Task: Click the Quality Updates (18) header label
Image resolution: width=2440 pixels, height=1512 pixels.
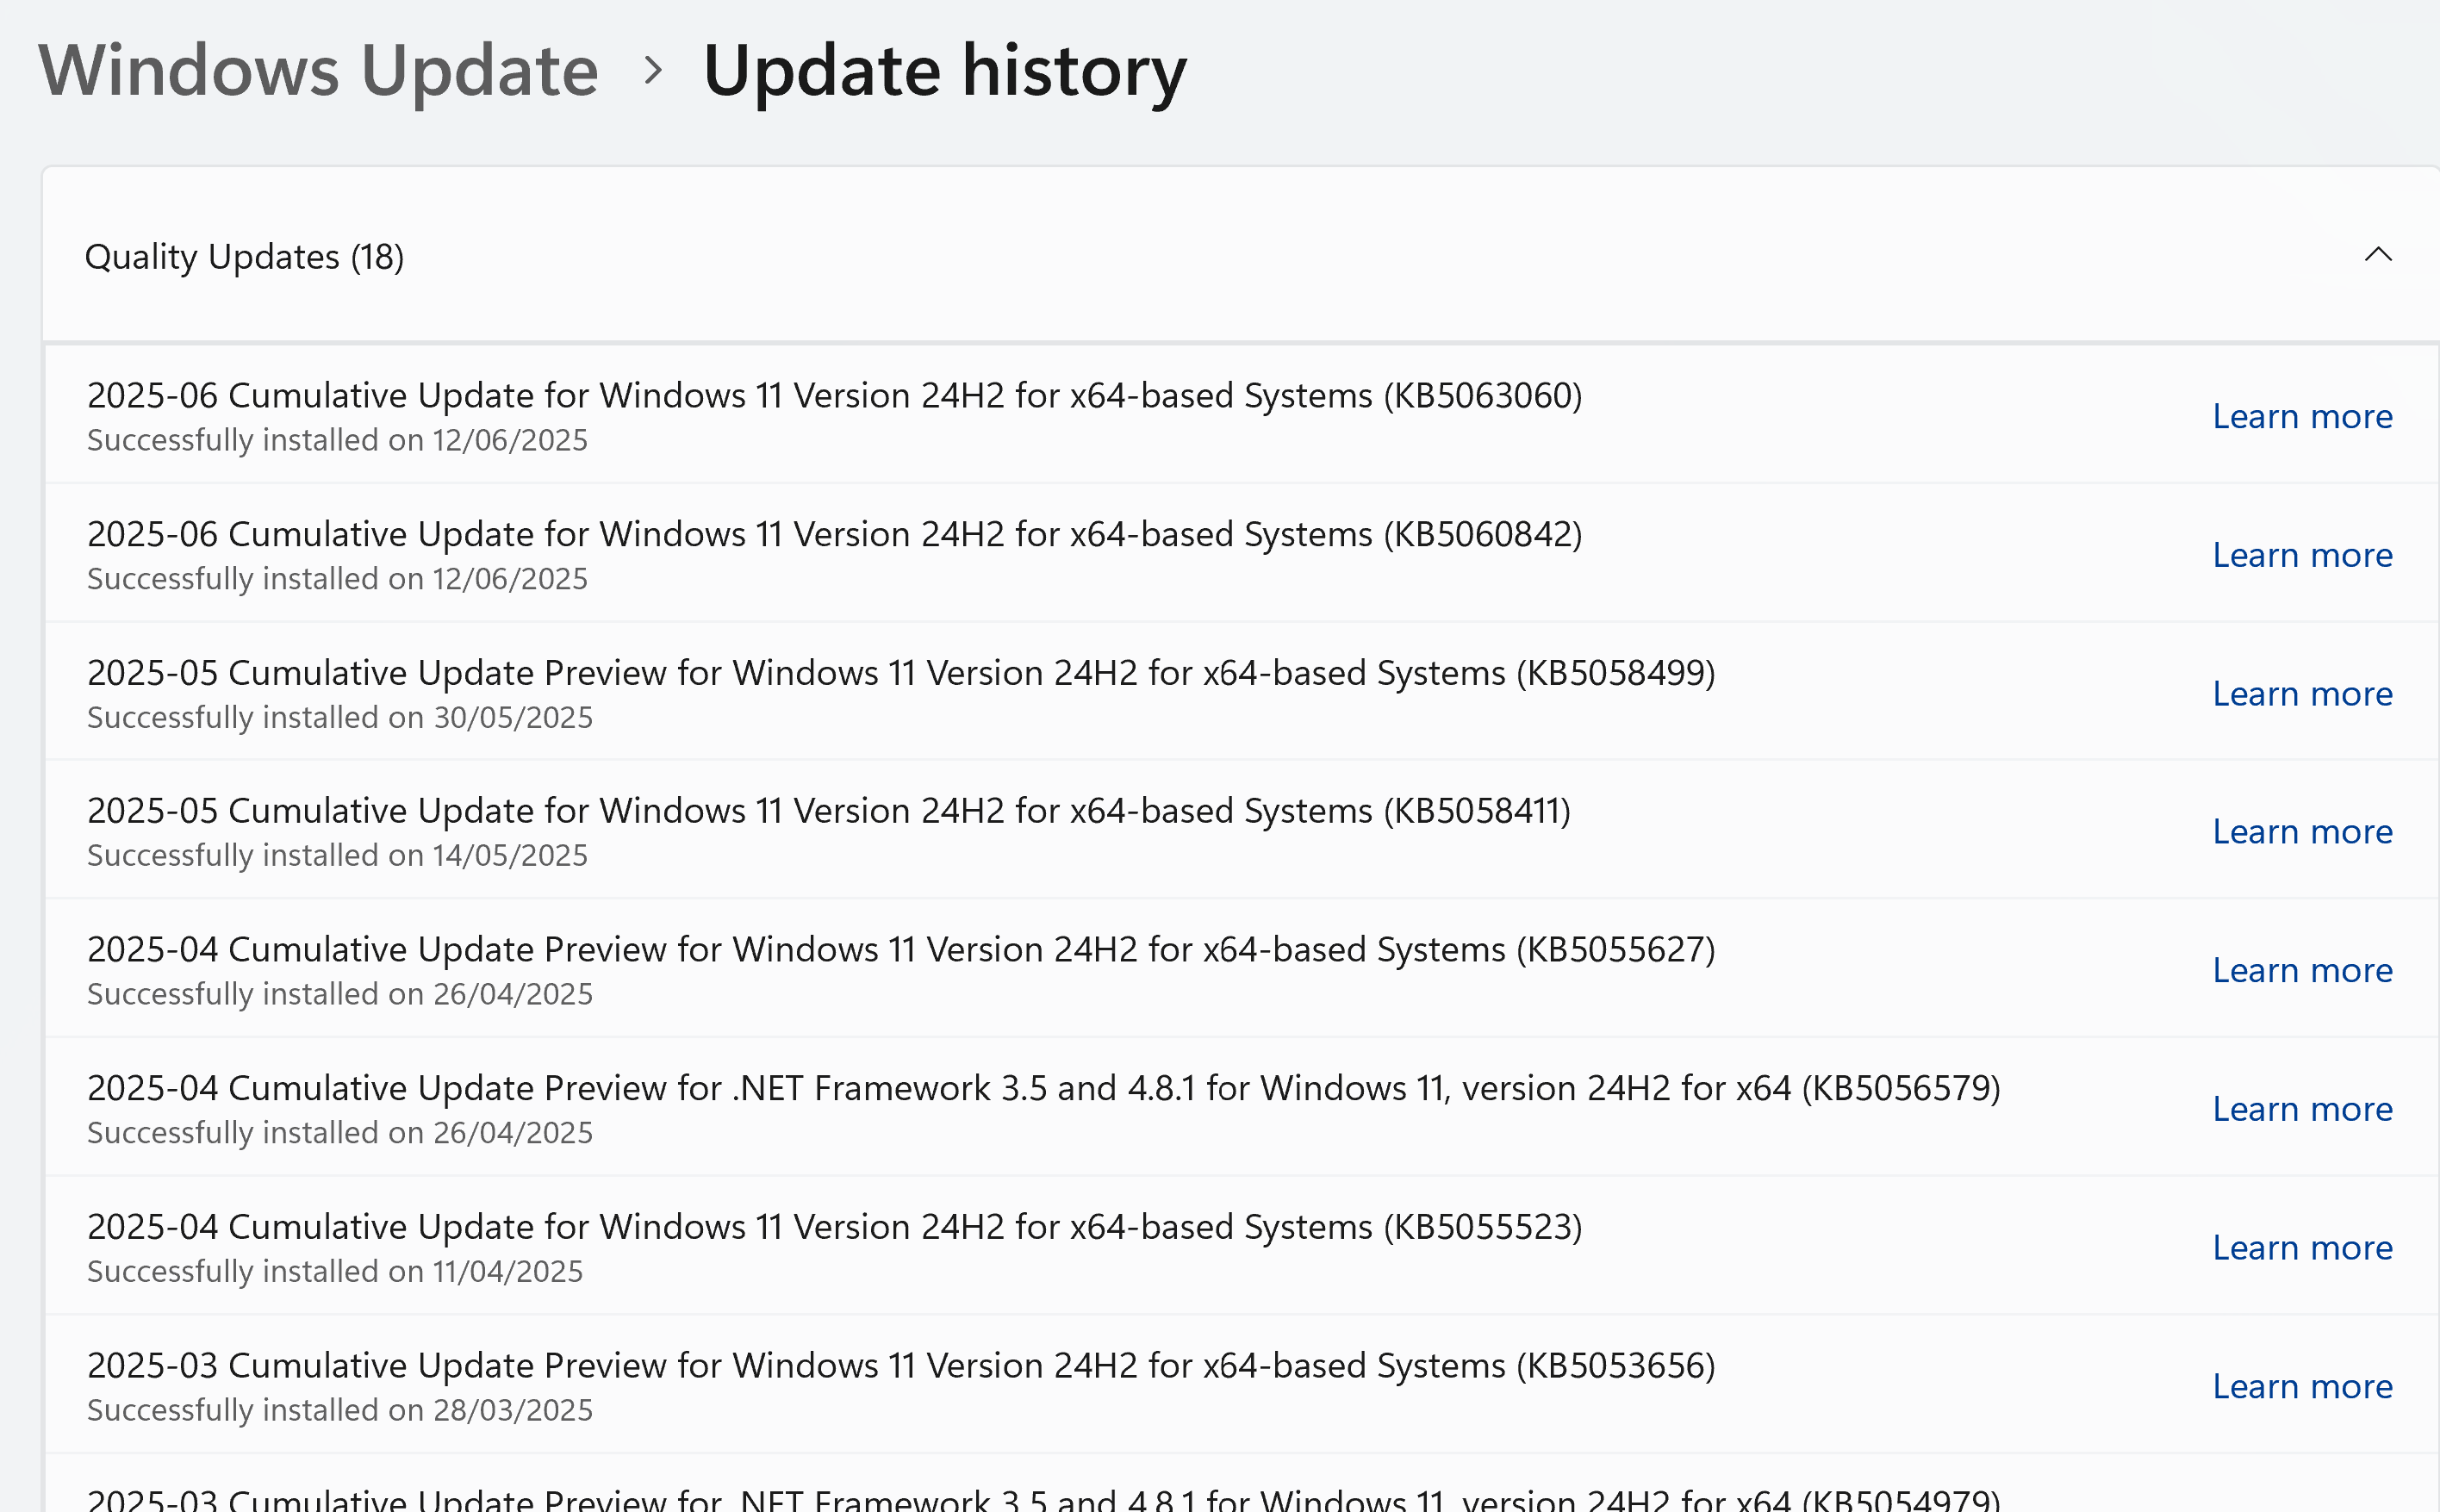Action: [x=244, y=257]
